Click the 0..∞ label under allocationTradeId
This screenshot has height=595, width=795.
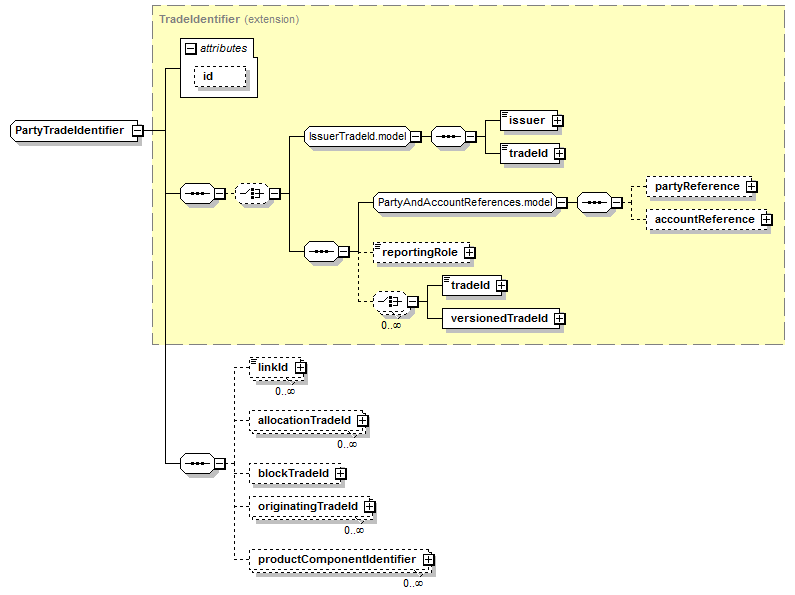(x=347, y=444)
